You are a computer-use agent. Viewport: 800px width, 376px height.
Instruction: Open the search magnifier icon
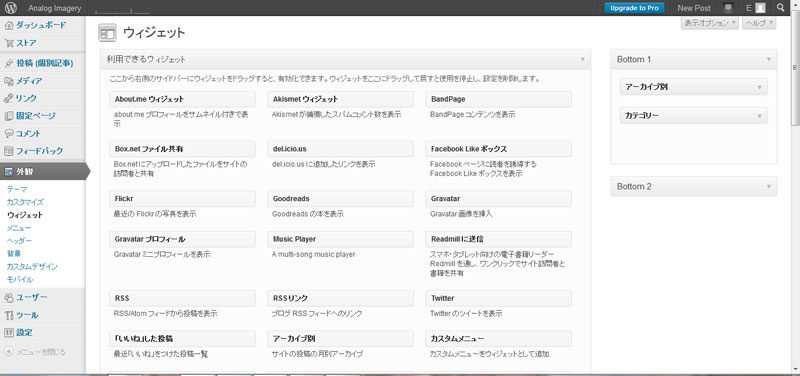(781, 8)
